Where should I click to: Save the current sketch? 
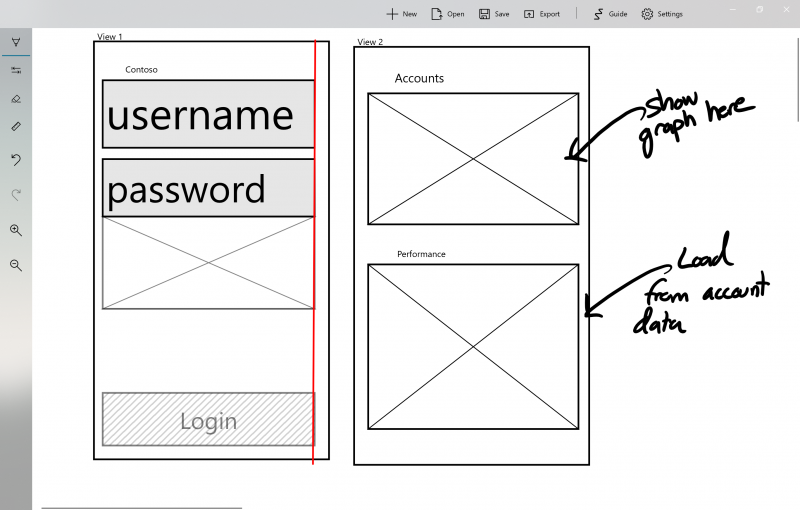[494, 14]
